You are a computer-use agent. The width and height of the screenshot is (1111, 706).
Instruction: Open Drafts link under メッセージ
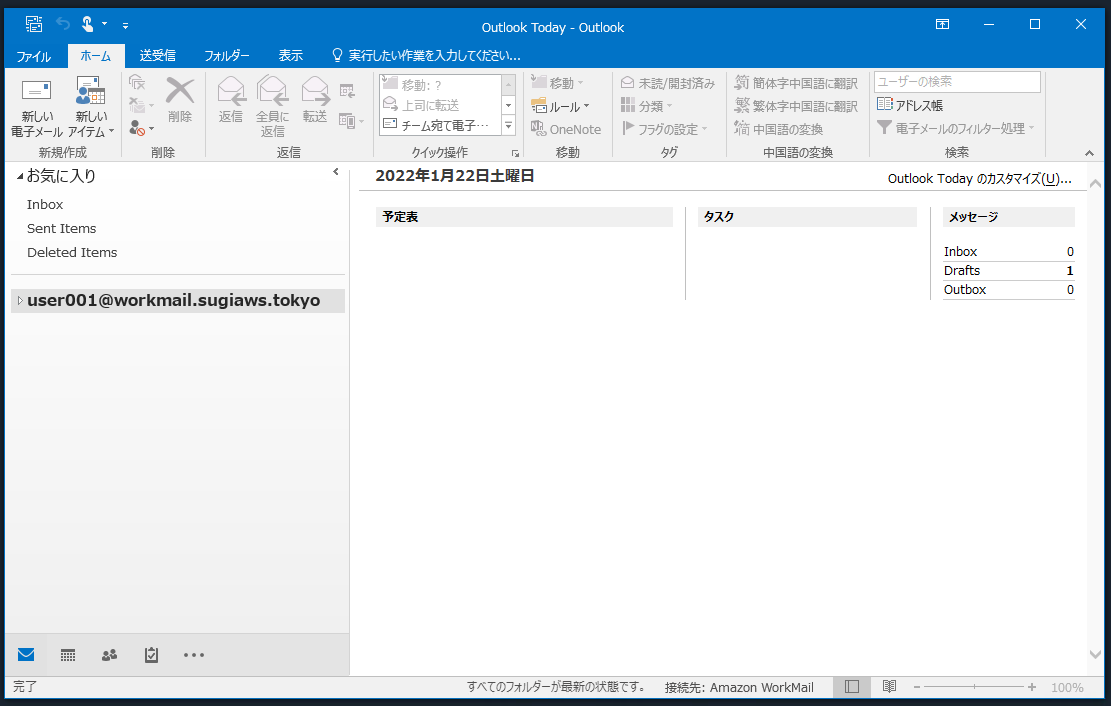pos(961,271)
